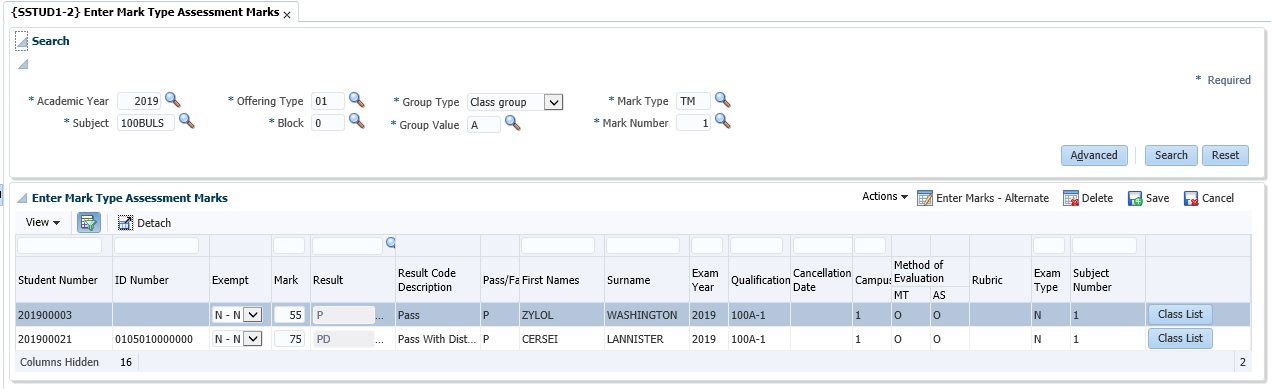Click the Qualification column header
Screen dimensions: 1271x389
coord(760,280)
